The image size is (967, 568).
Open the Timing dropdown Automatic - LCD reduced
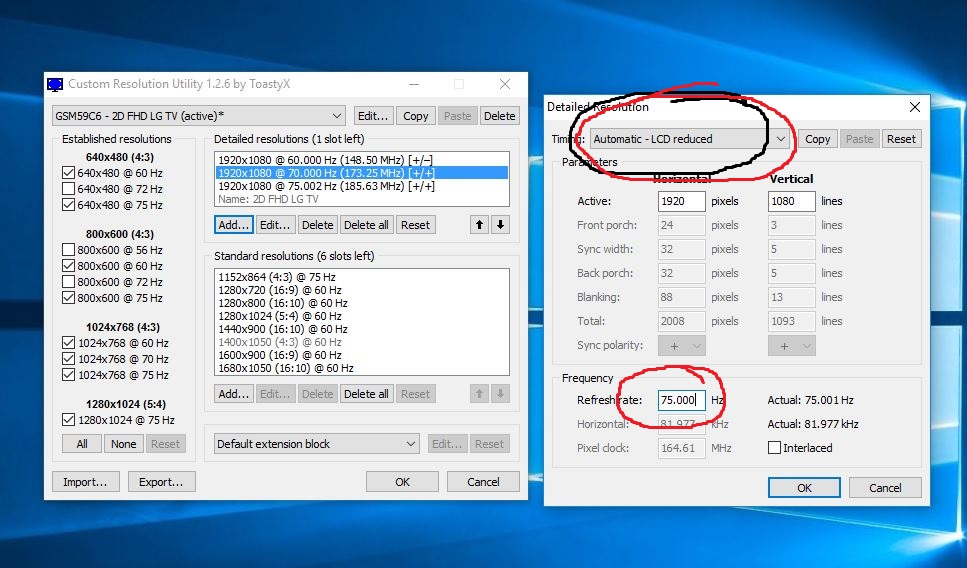[689, 139]
